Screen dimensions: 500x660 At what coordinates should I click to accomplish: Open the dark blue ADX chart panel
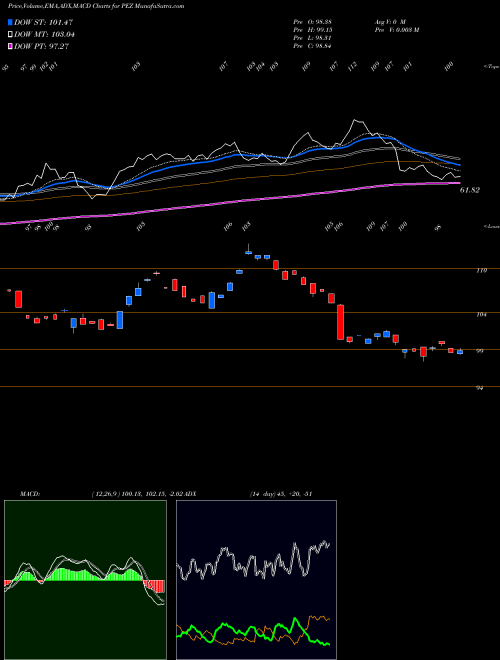click(x=256, y=580)
